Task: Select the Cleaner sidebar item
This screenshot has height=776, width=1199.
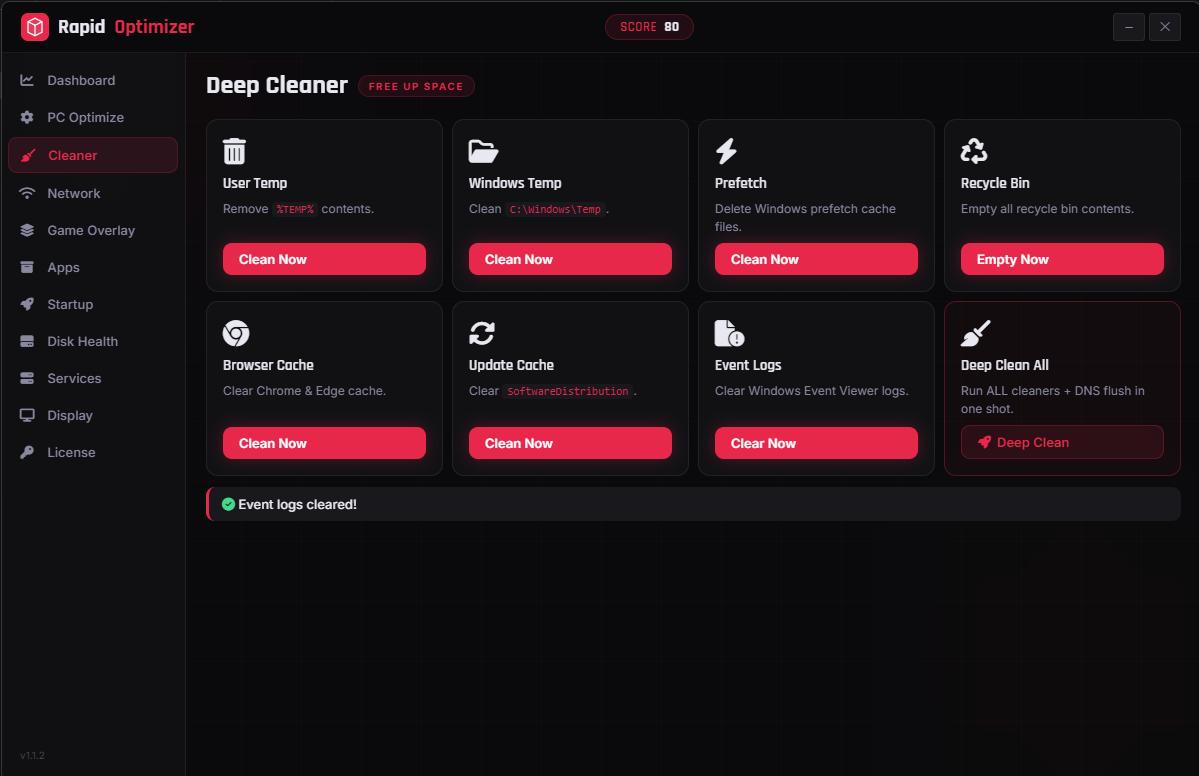Action: [x=93, y=155]
